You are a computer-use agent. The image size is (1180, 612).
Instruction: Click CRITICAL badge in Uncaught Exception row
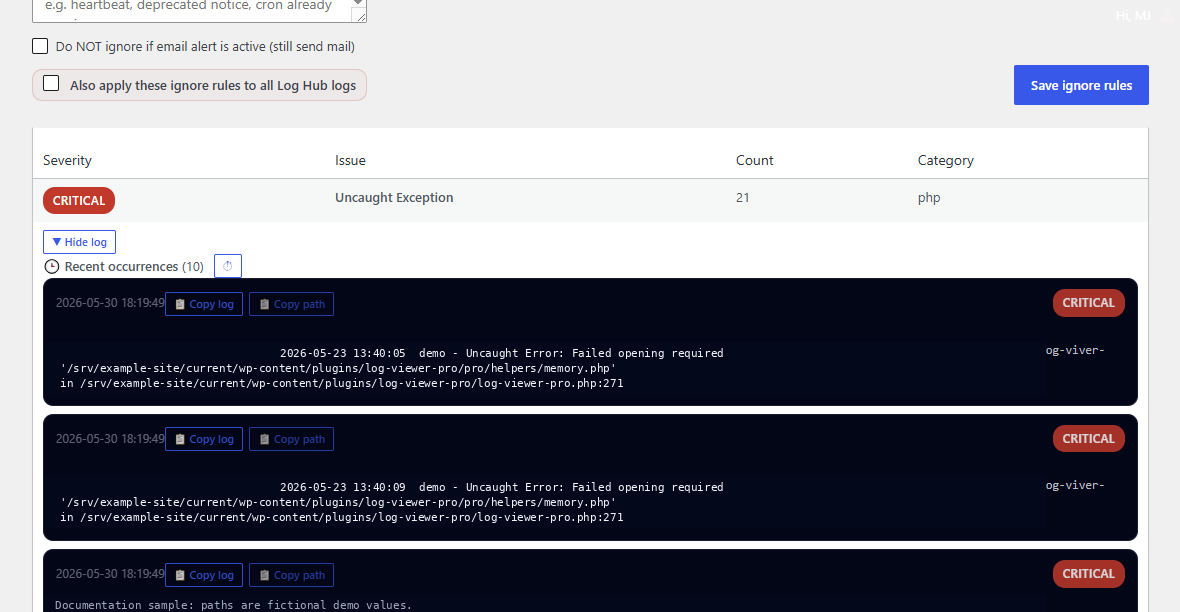(79, 200)
